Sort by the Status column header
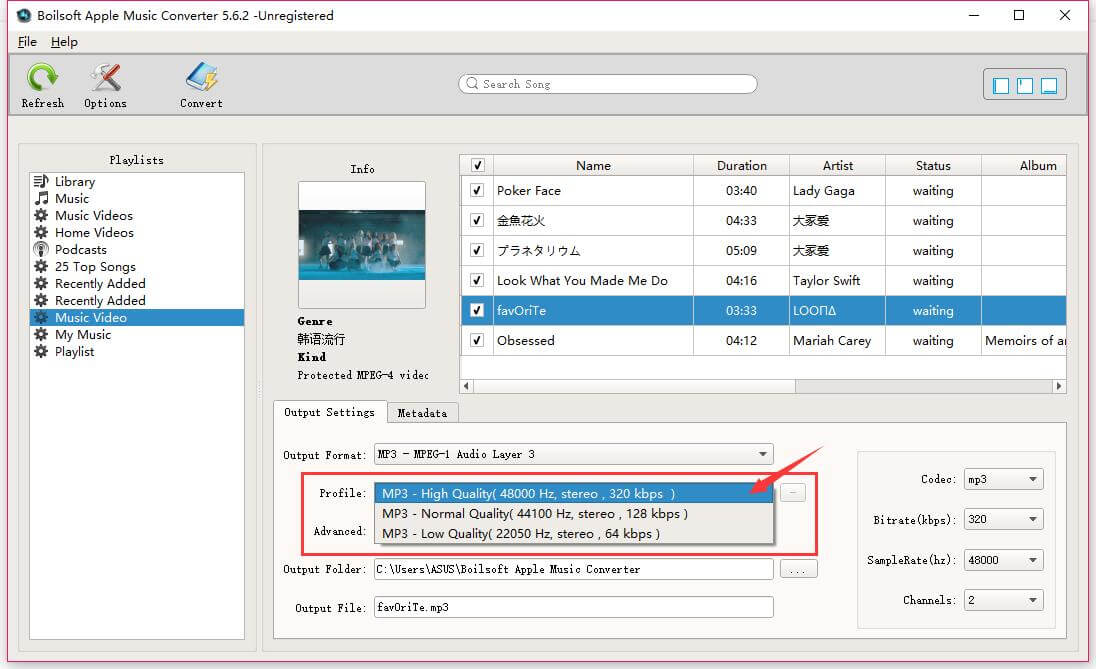 [x=933, y=165]
